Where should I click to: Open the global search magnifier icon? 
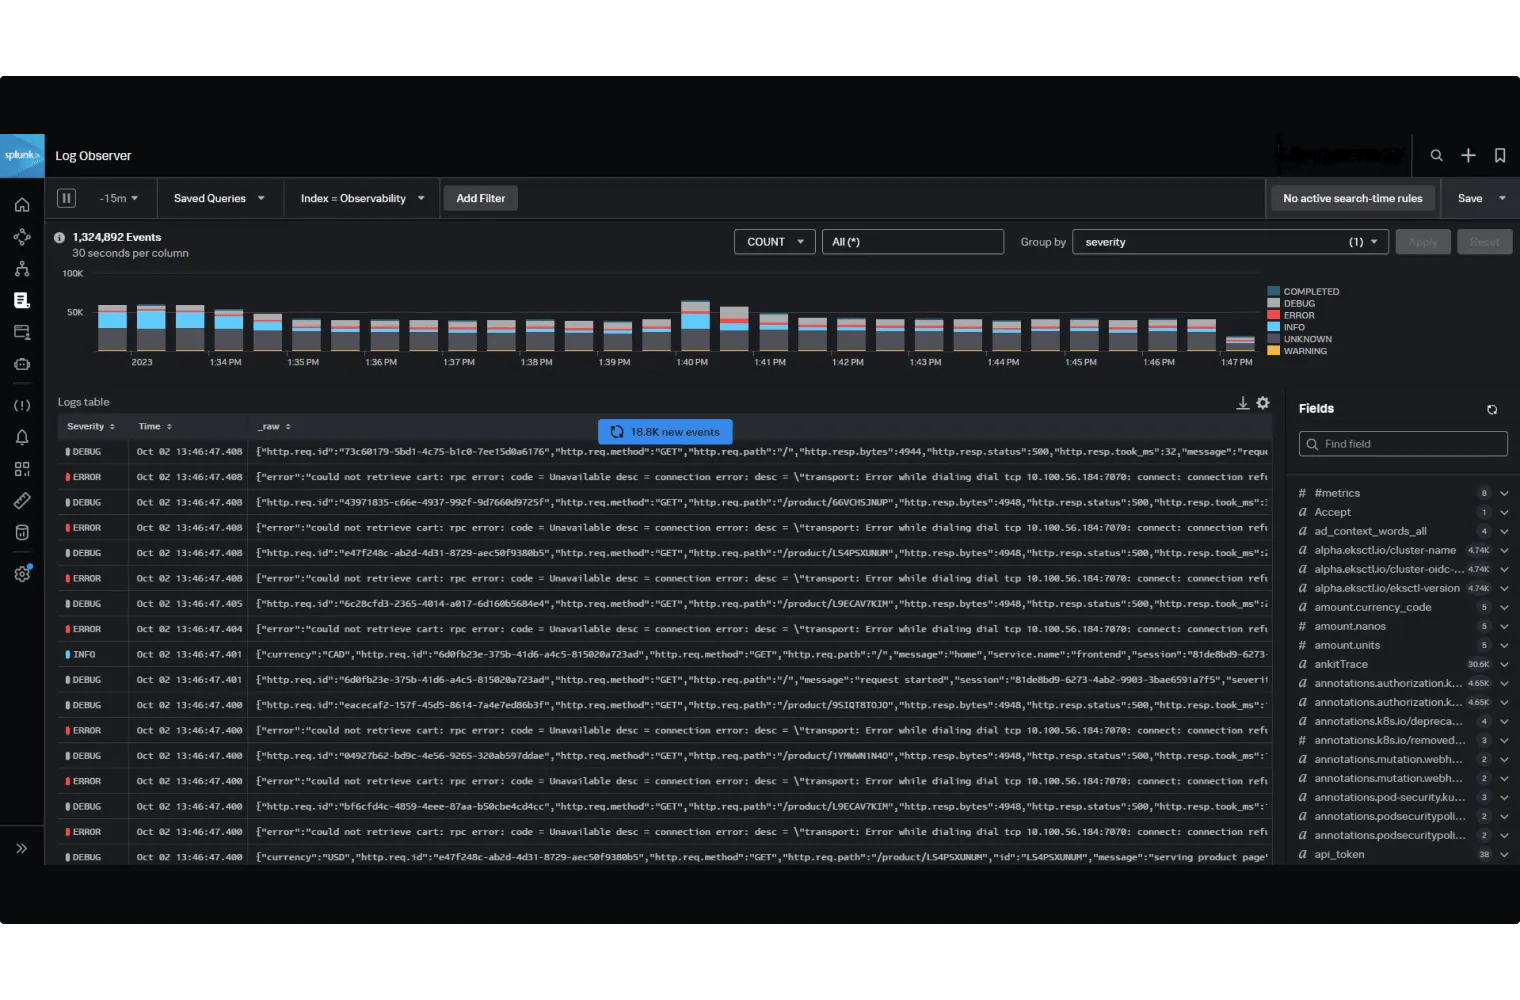[x=1437, y=156]
